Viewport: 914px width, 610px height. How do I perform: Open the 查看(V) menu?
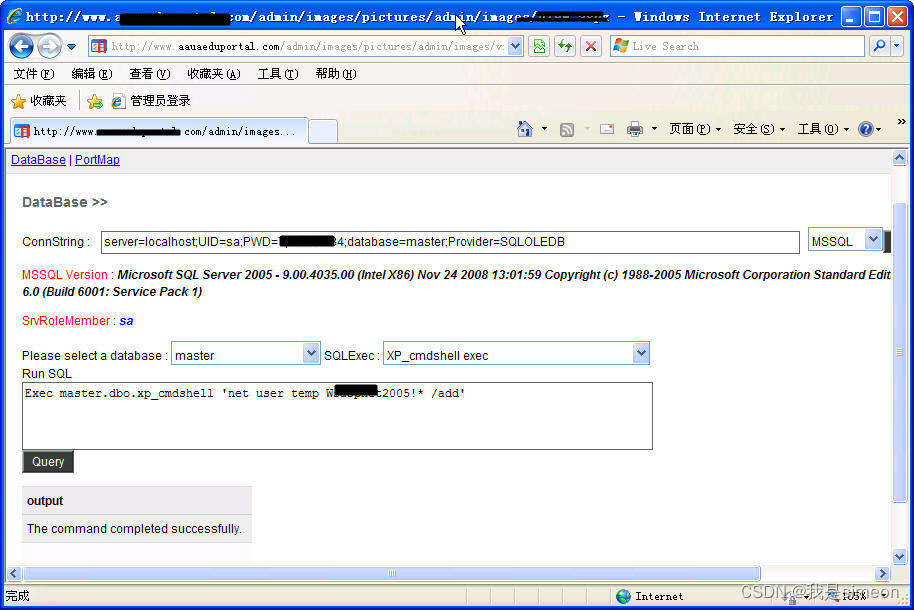point(150,73)
